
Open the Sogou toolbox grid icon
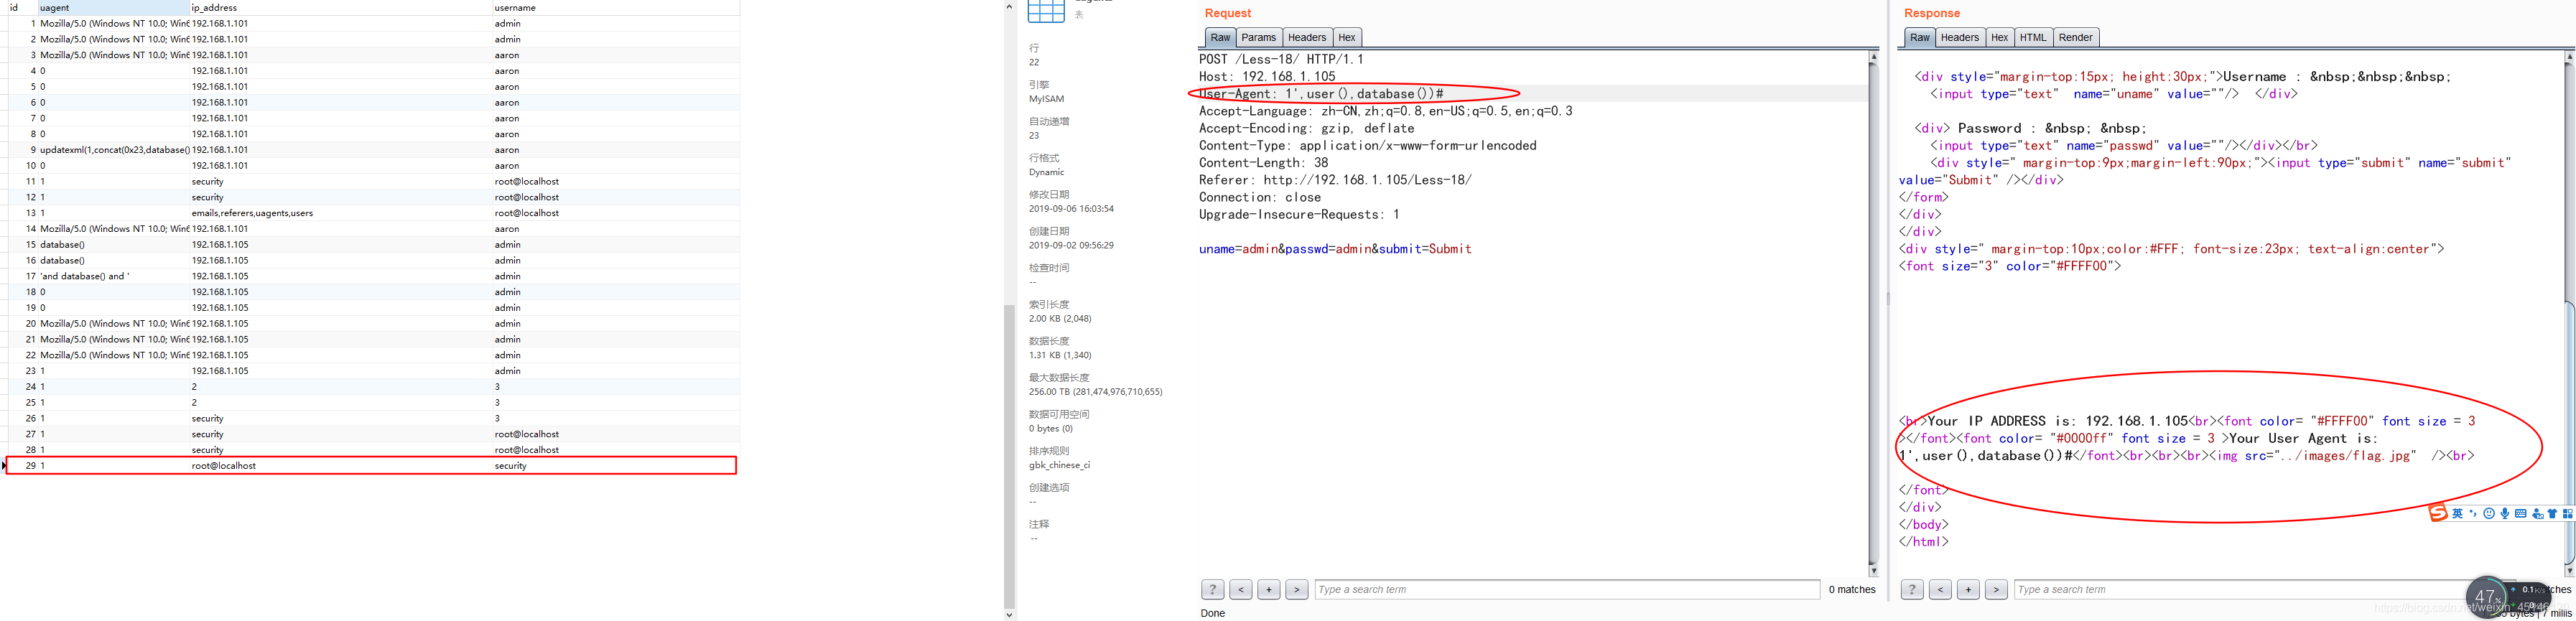pyautogui.click(x=2567, y=514)
